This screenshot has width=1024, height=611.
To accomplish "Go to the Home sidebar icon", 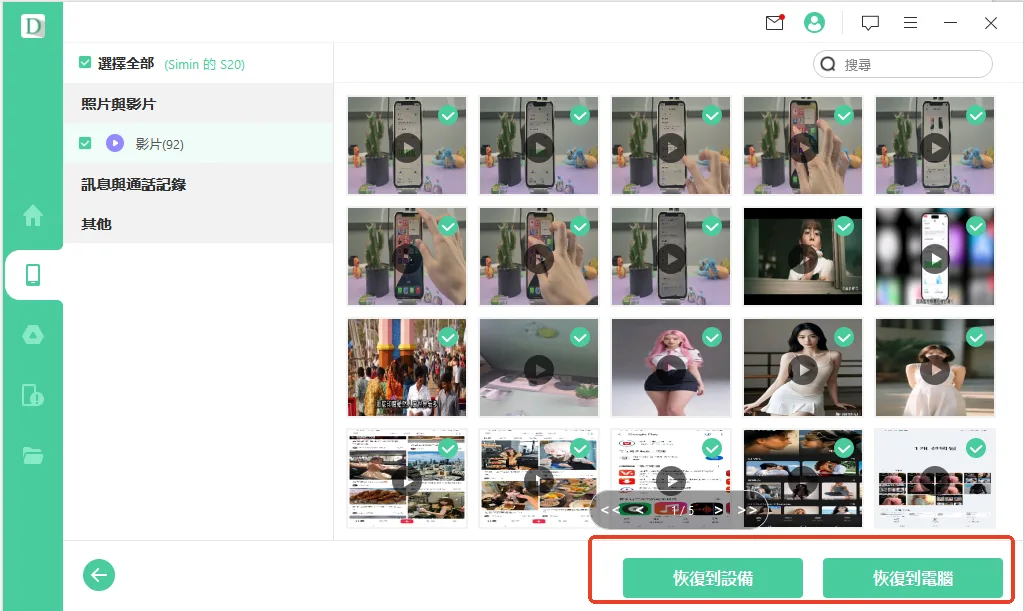I will [x=33, y=215].
